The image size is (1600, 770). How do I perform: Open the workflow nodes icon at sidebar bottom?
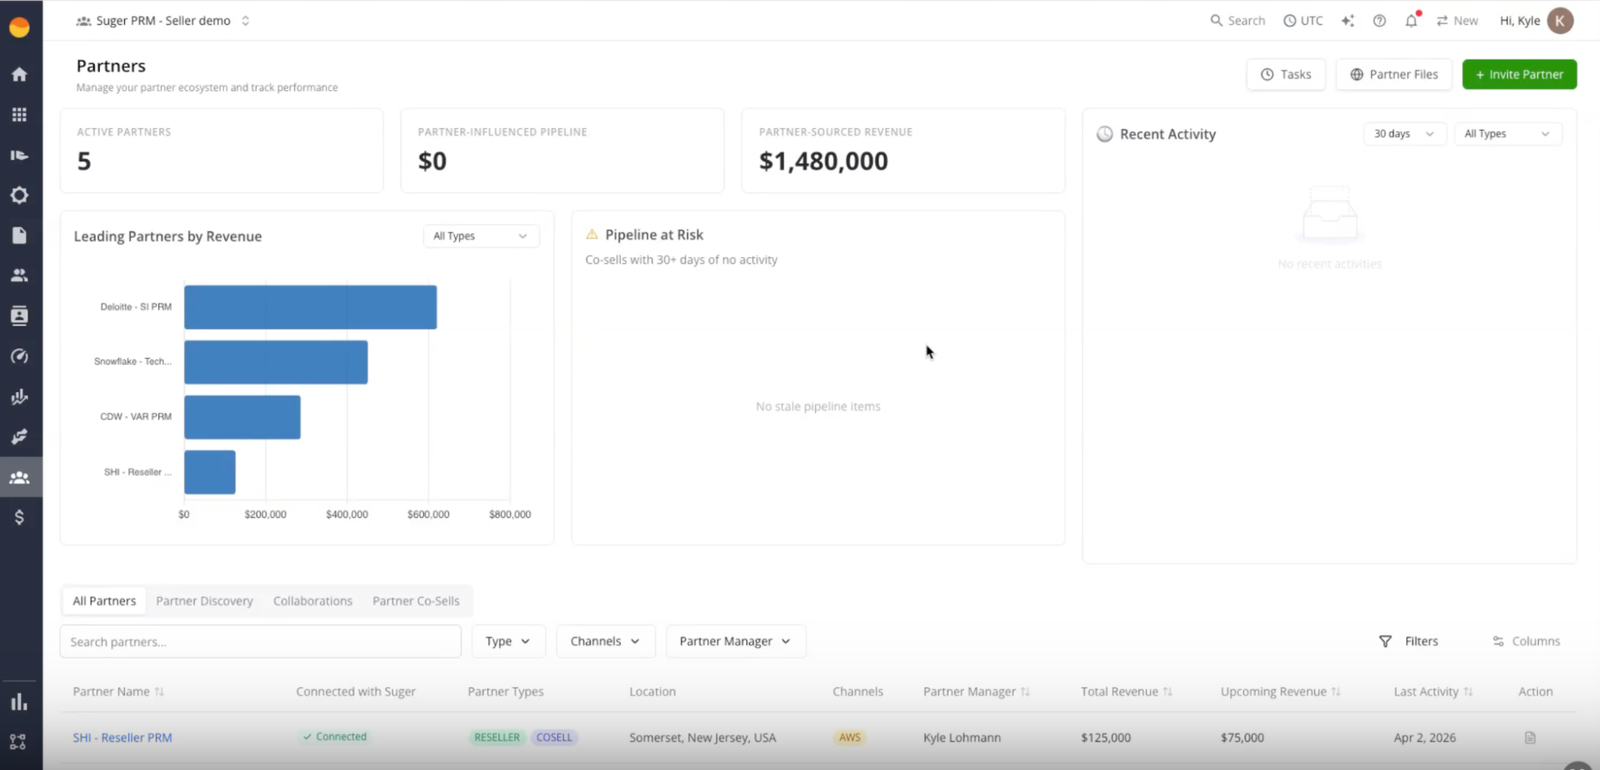(19, 742)
